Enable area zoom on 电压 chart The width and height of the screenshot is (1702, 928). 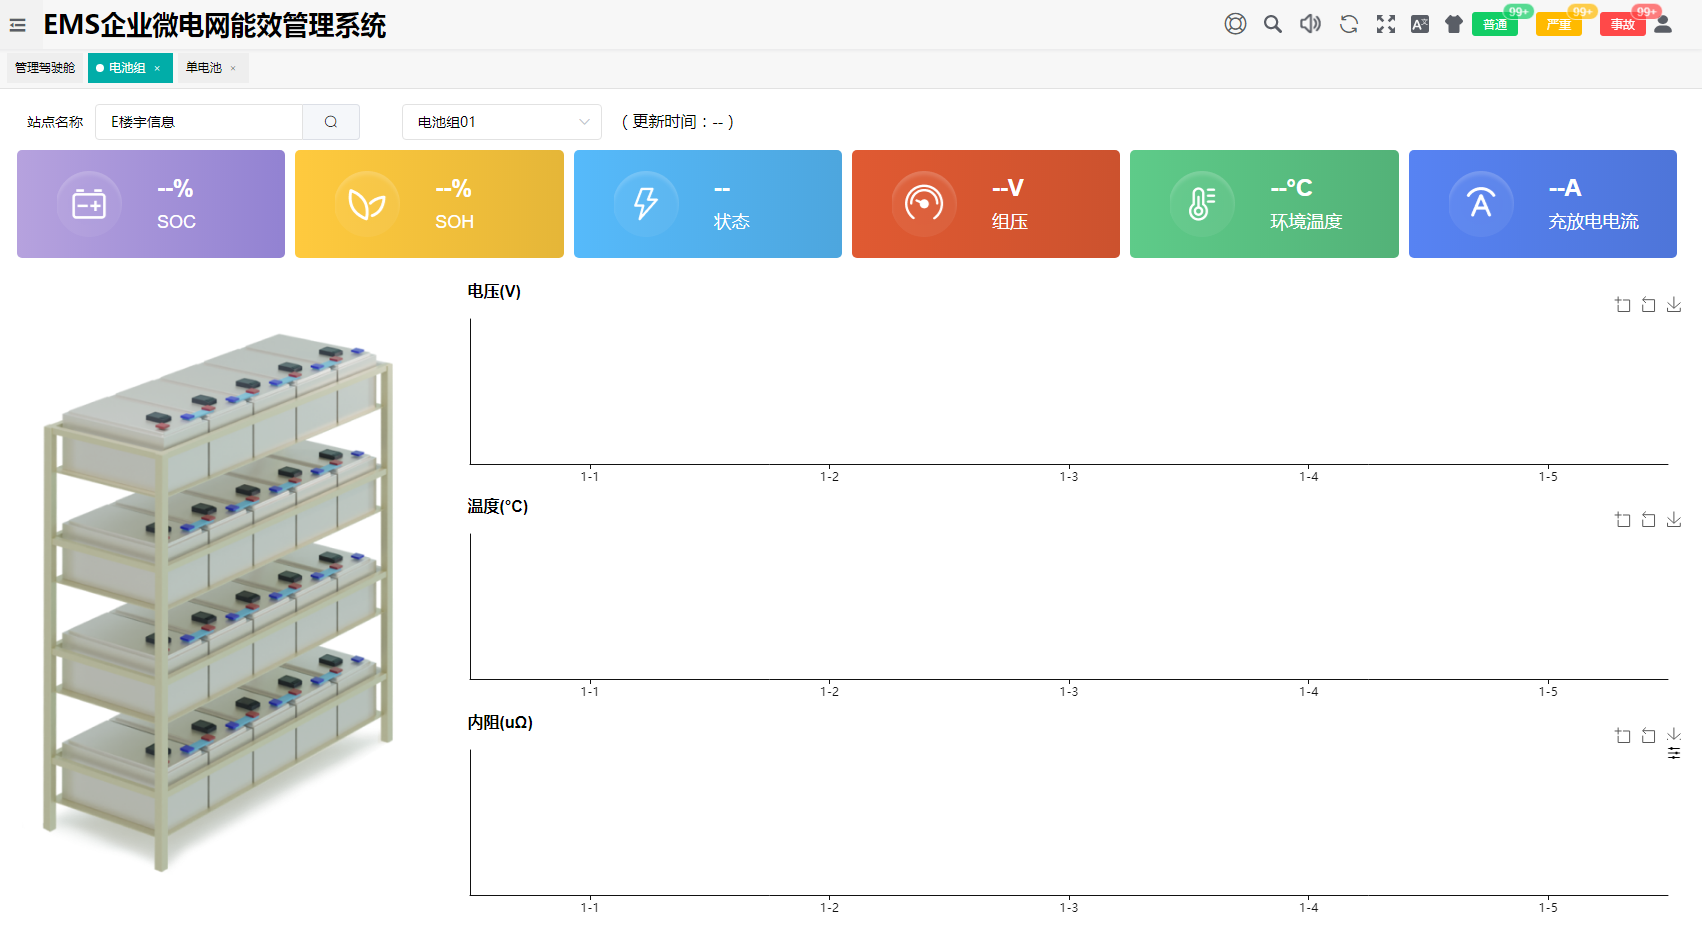tap(1623, 305)
